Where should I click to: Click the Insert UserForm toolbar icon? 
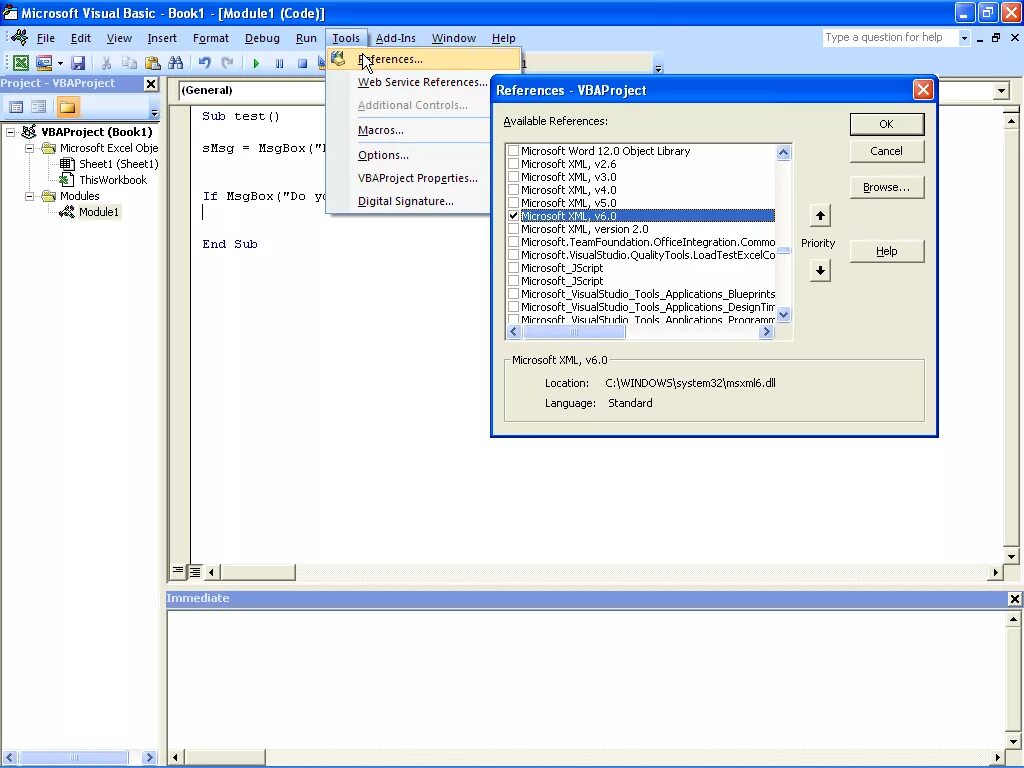(44, 63)
